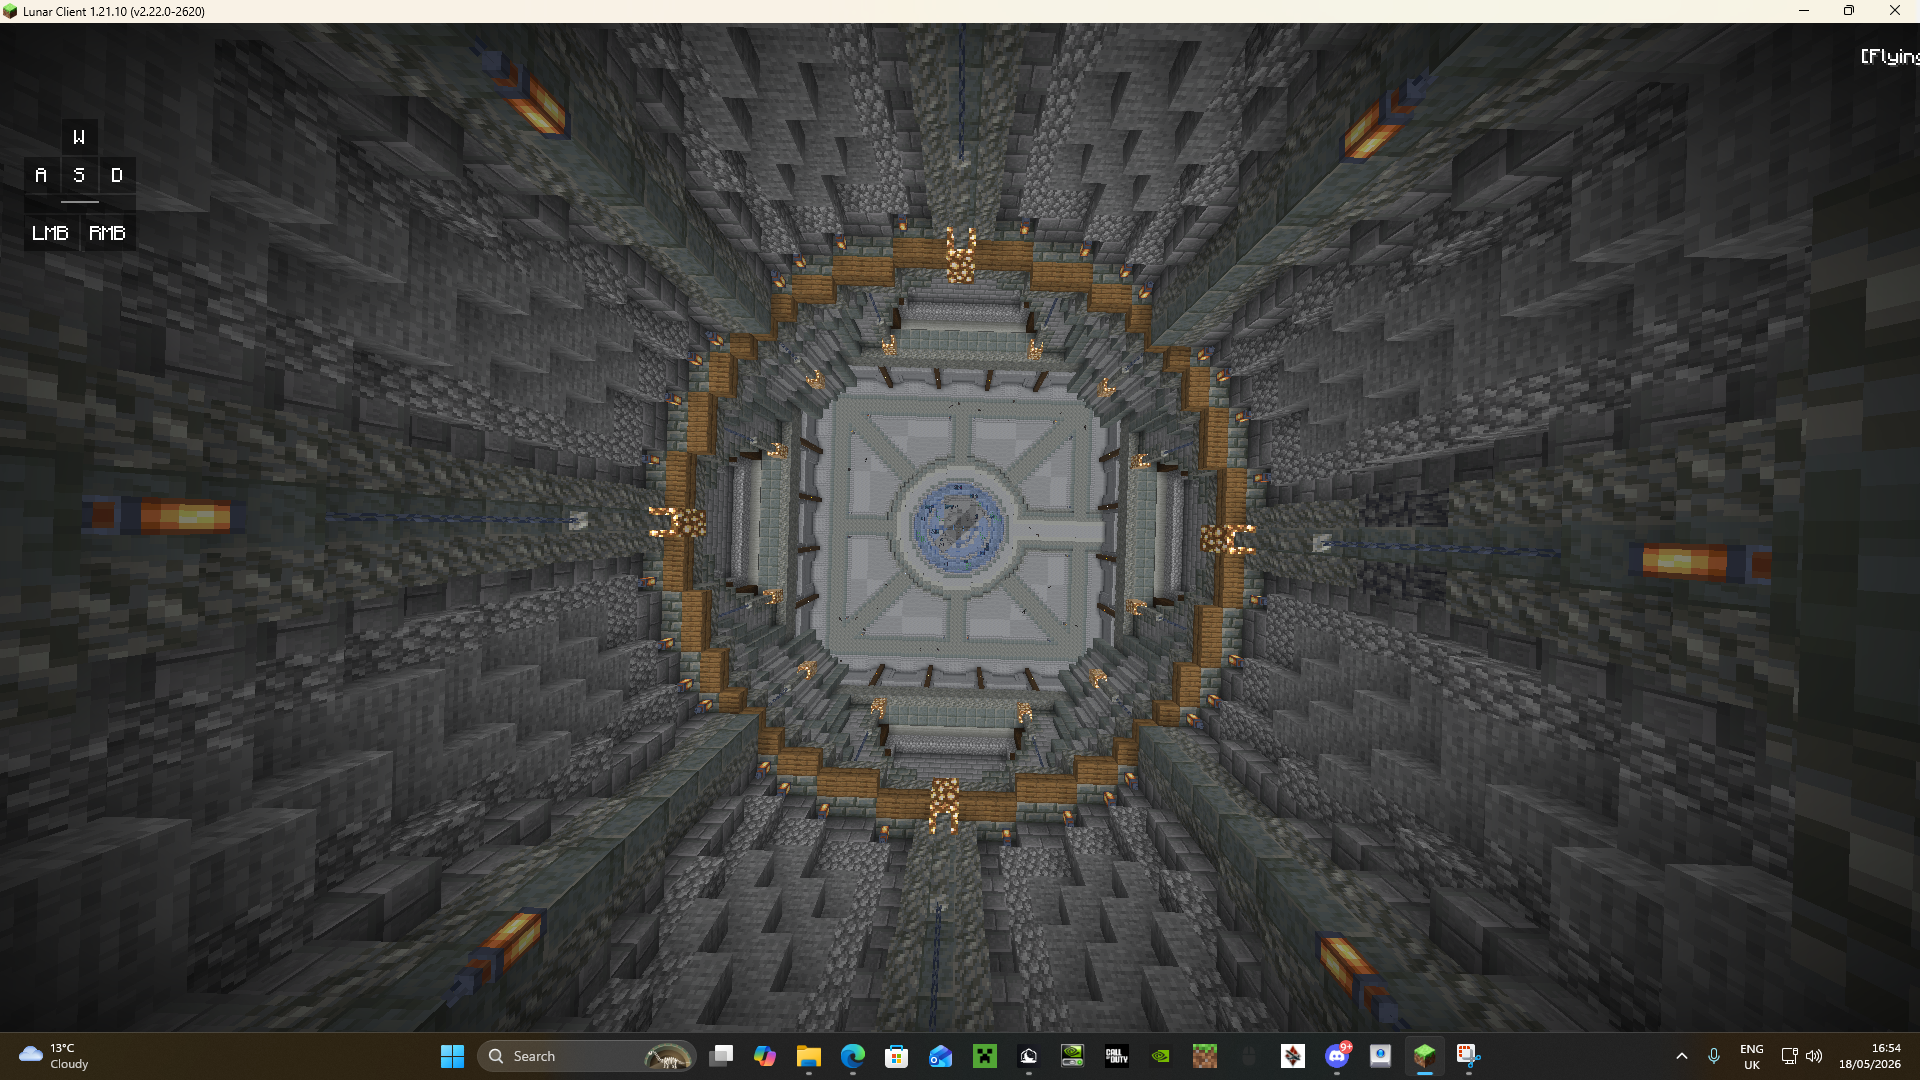
Task: Open the 13°C Cloudy weather widget
Action: pyautogui.click(x=55, y=1056)
